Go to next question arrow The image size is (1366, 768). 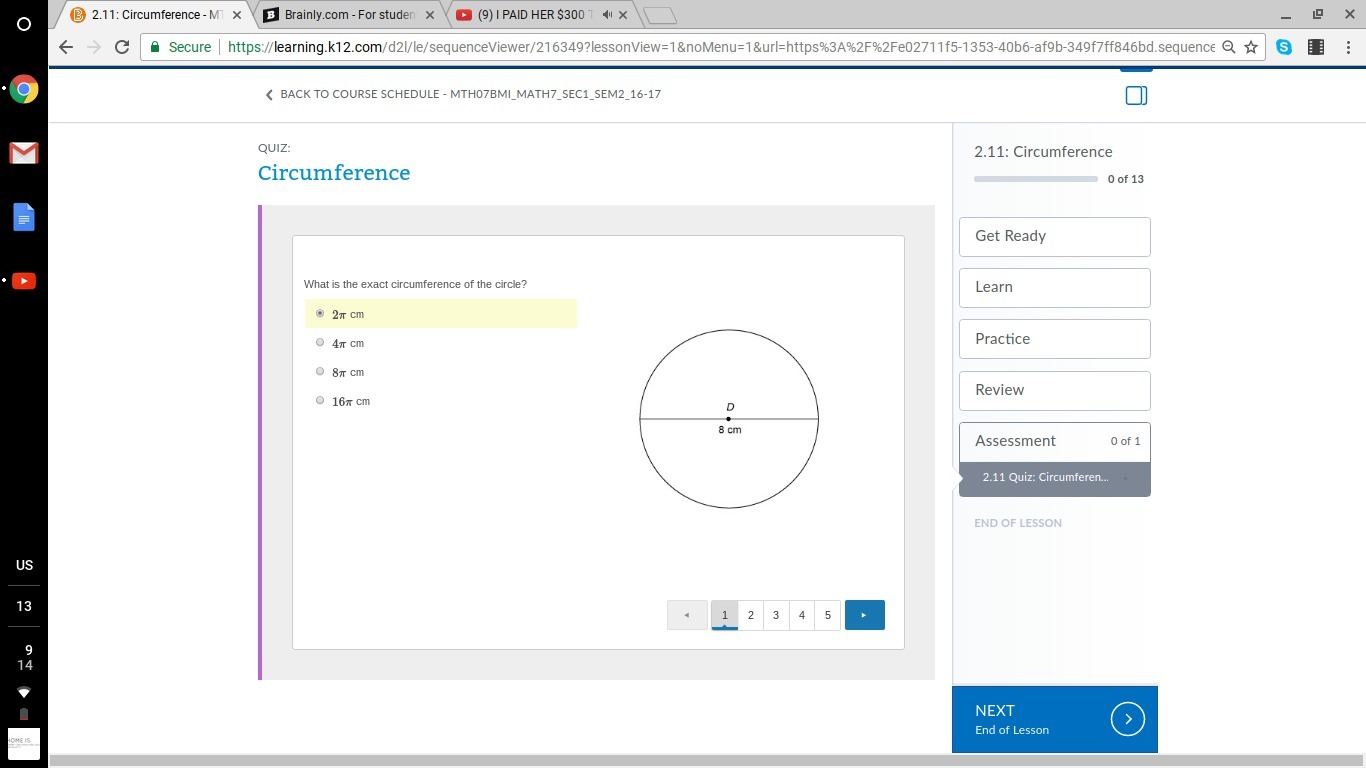(x=865, y=615)
